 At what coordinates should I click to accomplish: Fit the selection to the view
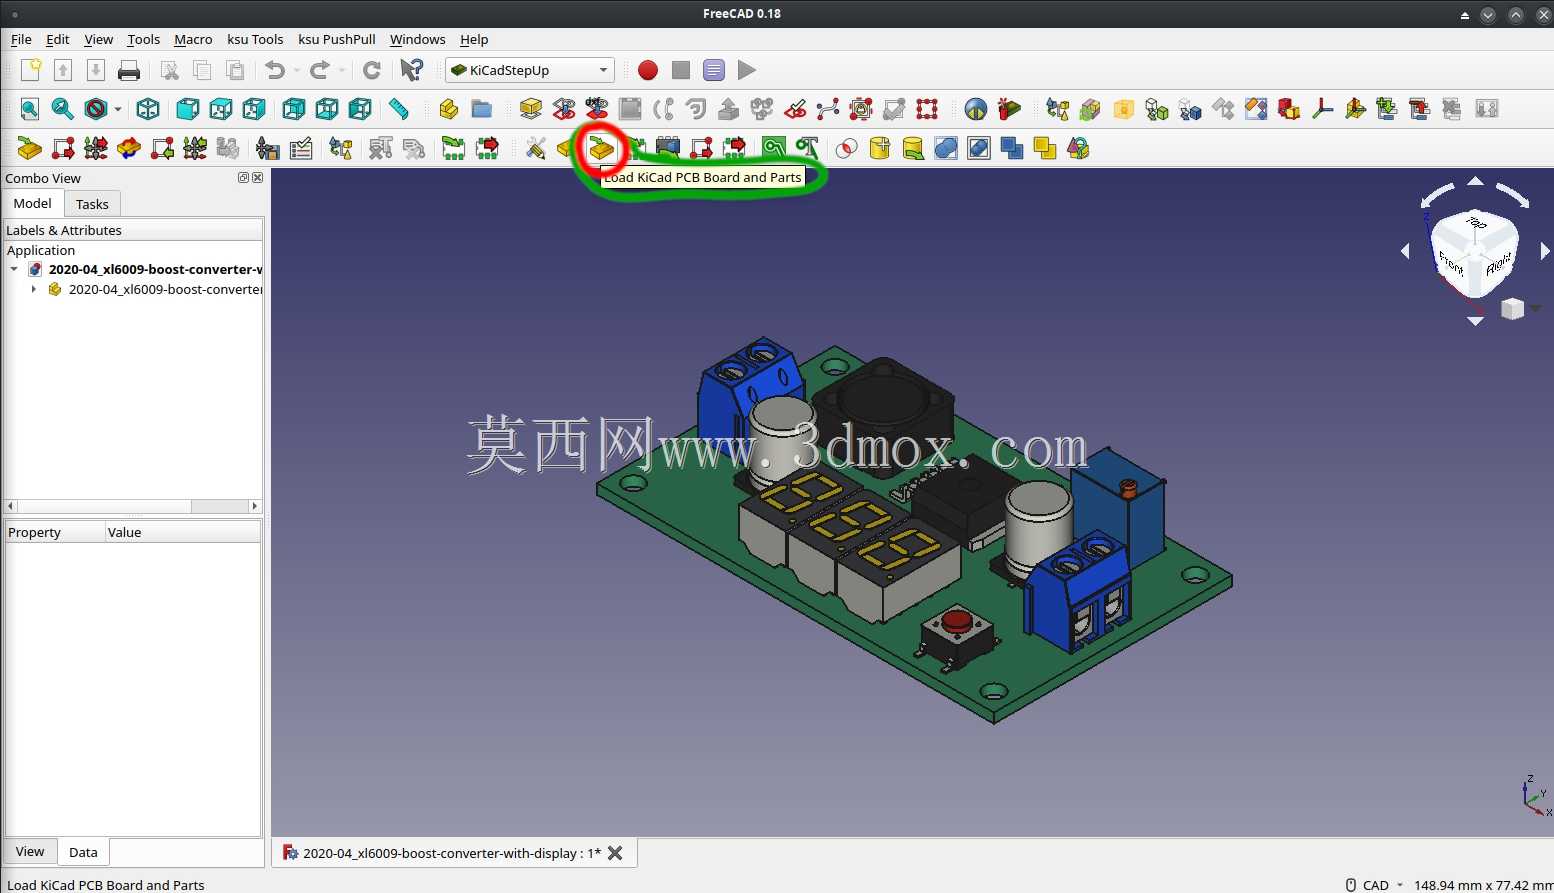[62, 109]
